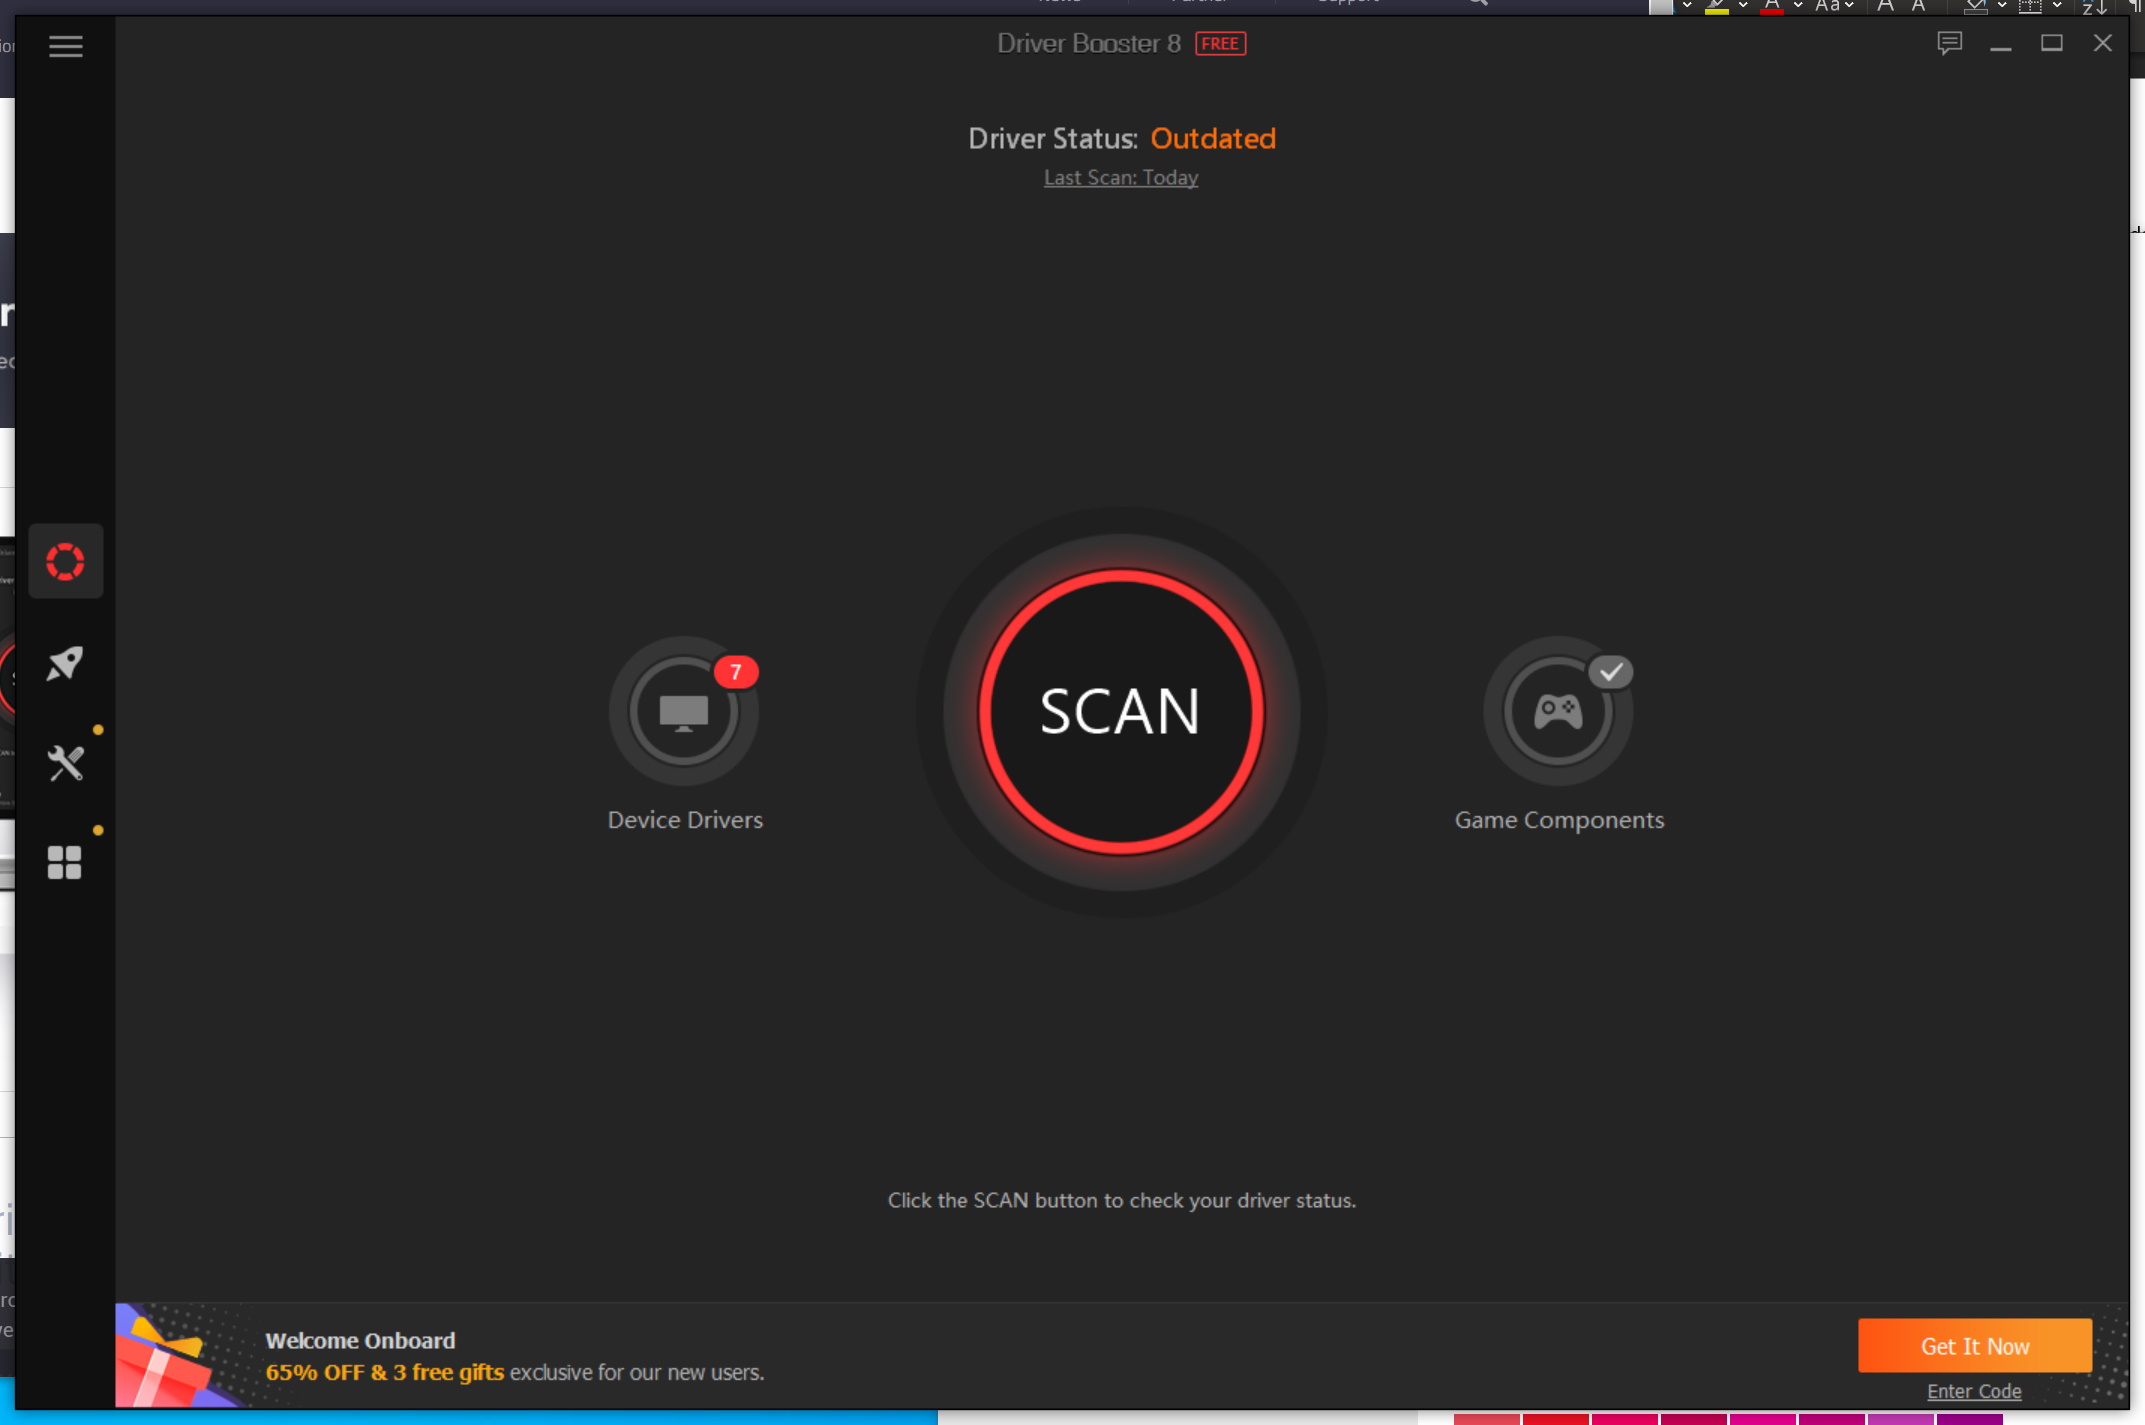Toggle the Game Components checkmark status
Image resolution: width=2145 pixels, height=1425 pixels.
(1611, 673)
